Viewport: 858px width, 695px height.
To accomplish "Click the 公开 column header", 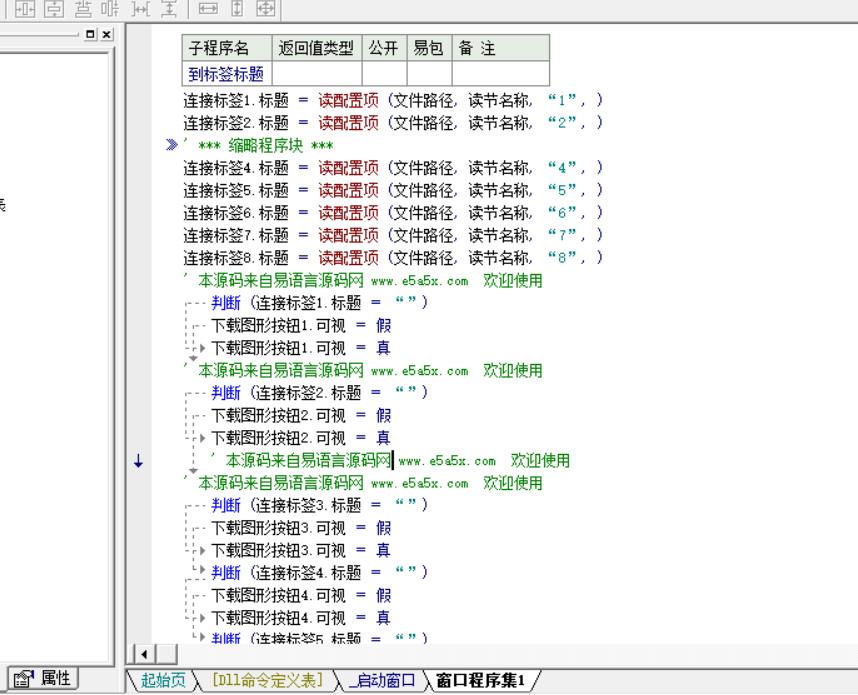I will [x=384, y=48].
